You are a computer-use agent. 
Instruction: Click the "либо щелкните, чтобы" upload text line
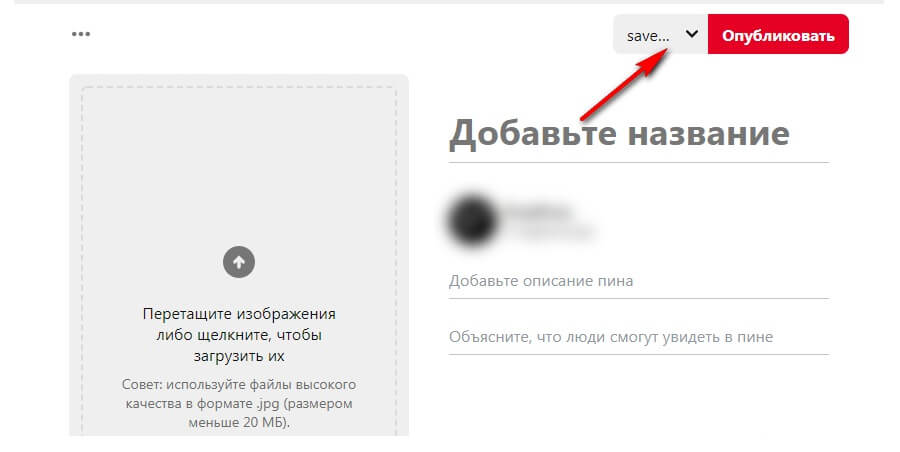tap(239, 335)
